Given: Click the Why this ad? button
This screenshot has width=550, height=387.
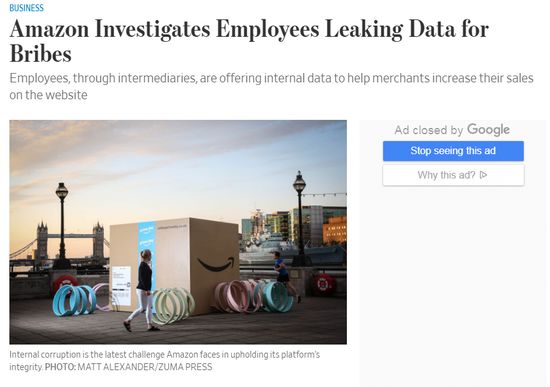Looking at the screenshot, I should point(453,175).
